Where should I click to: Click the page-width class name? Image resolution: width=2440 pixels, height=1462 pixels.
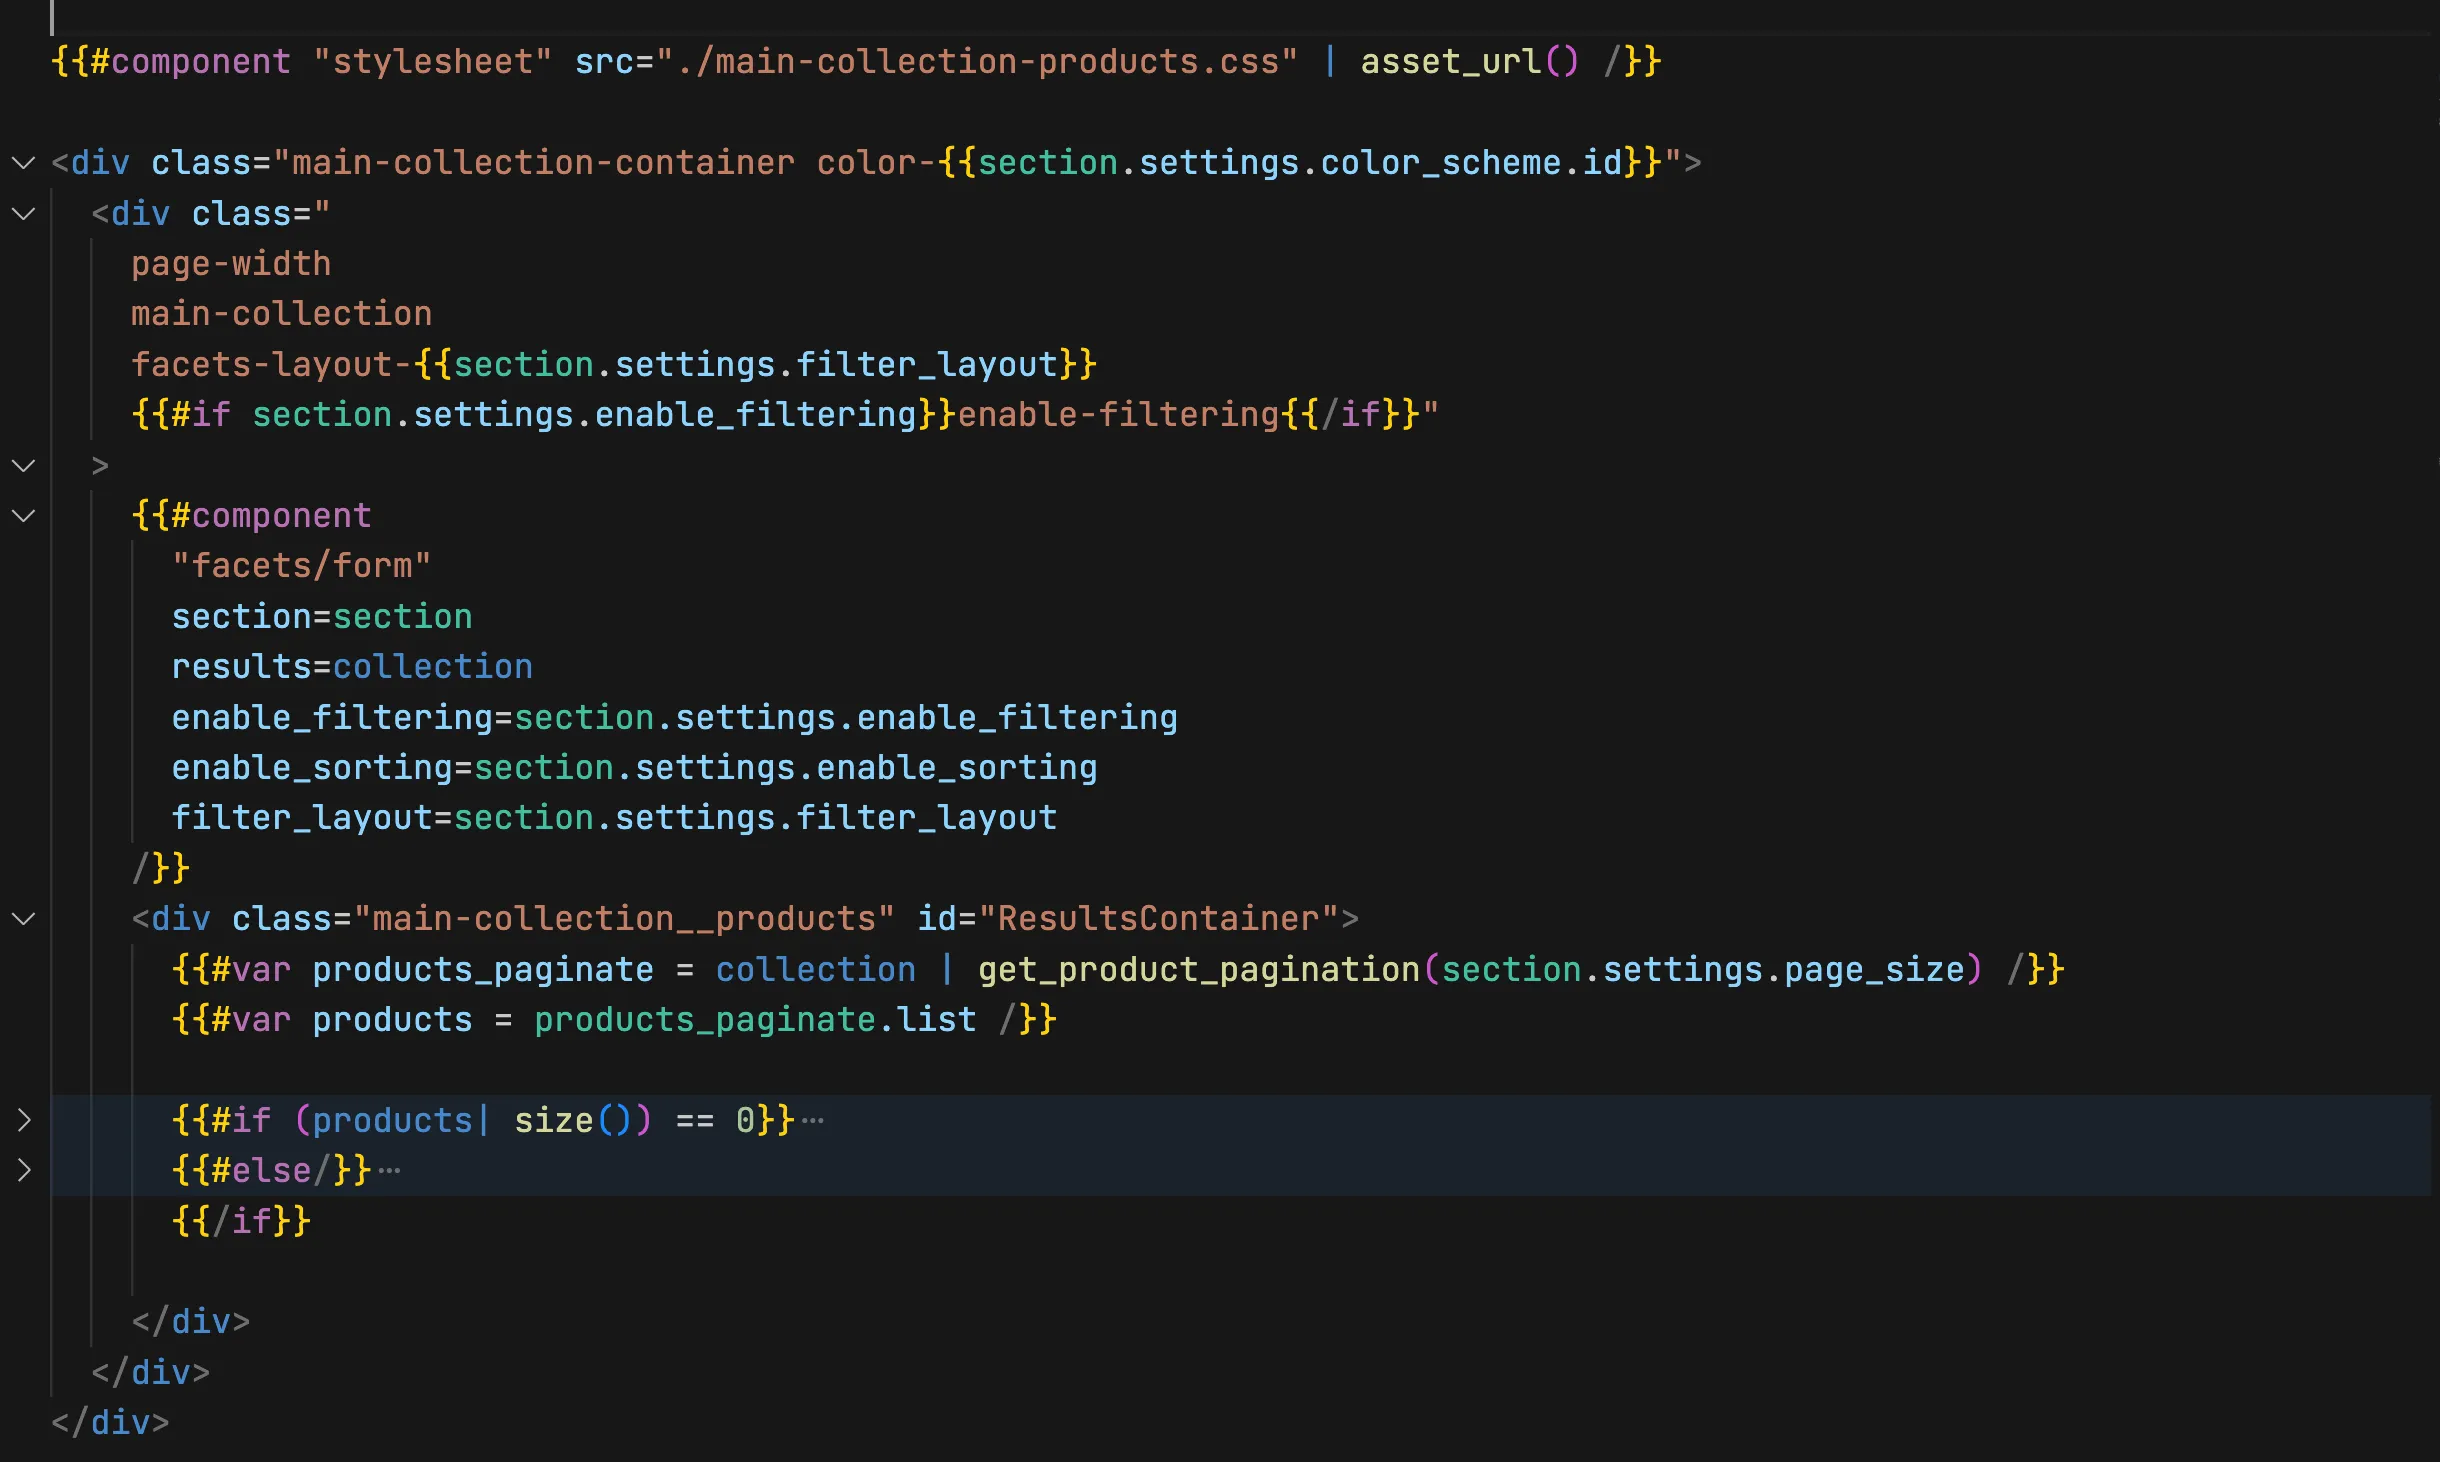[x=231, y=264]
